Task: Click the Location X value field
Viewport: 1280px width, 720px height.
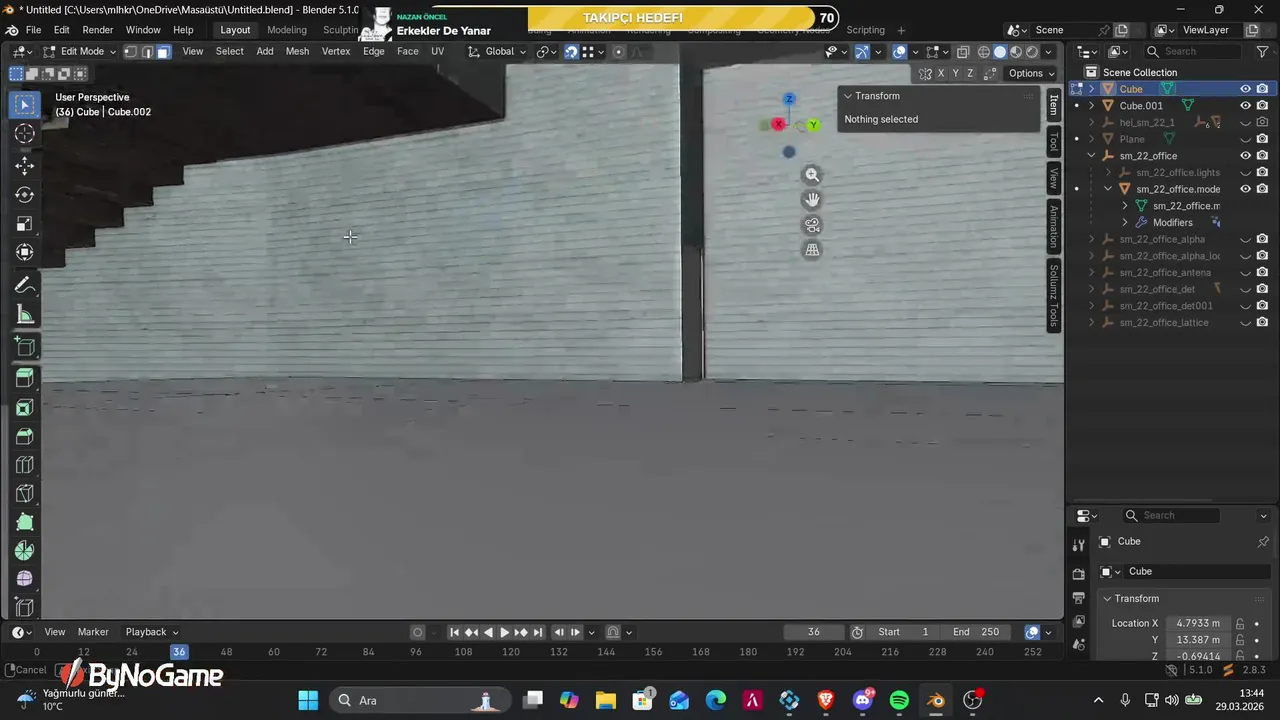Action: [x=1197, y=623]
